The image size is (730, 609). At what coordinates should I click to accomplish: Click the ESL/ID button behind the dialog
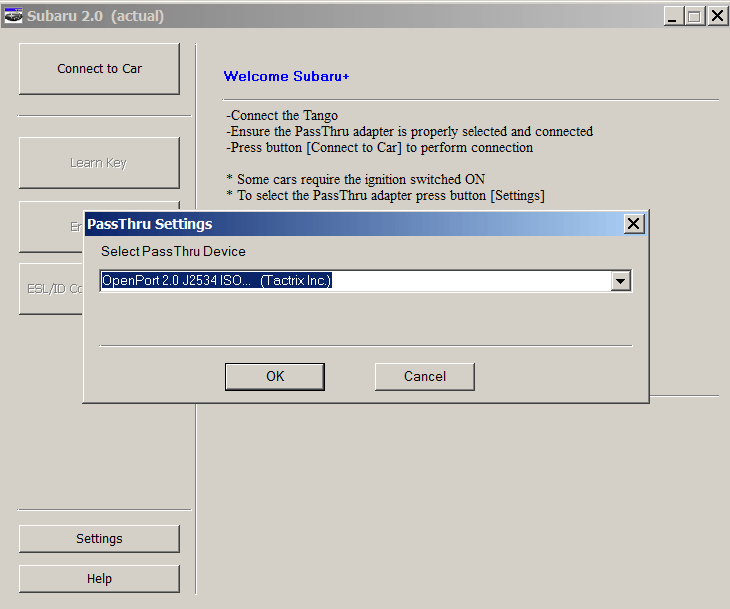(x=51, y=289)
